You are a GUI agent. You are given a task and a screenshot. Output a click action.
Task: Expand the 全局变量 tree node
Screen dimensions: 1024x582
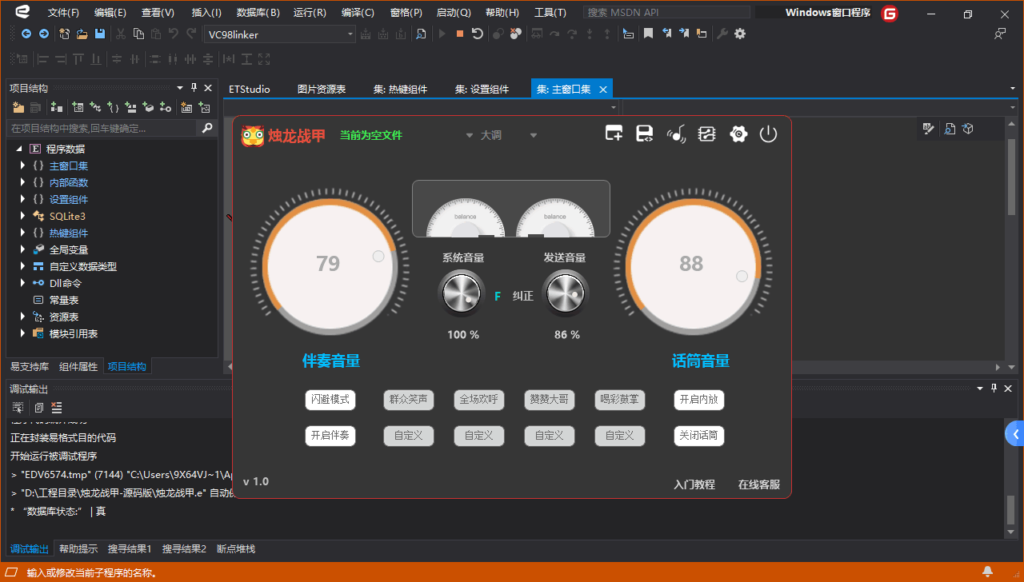(x=23, y=250)
